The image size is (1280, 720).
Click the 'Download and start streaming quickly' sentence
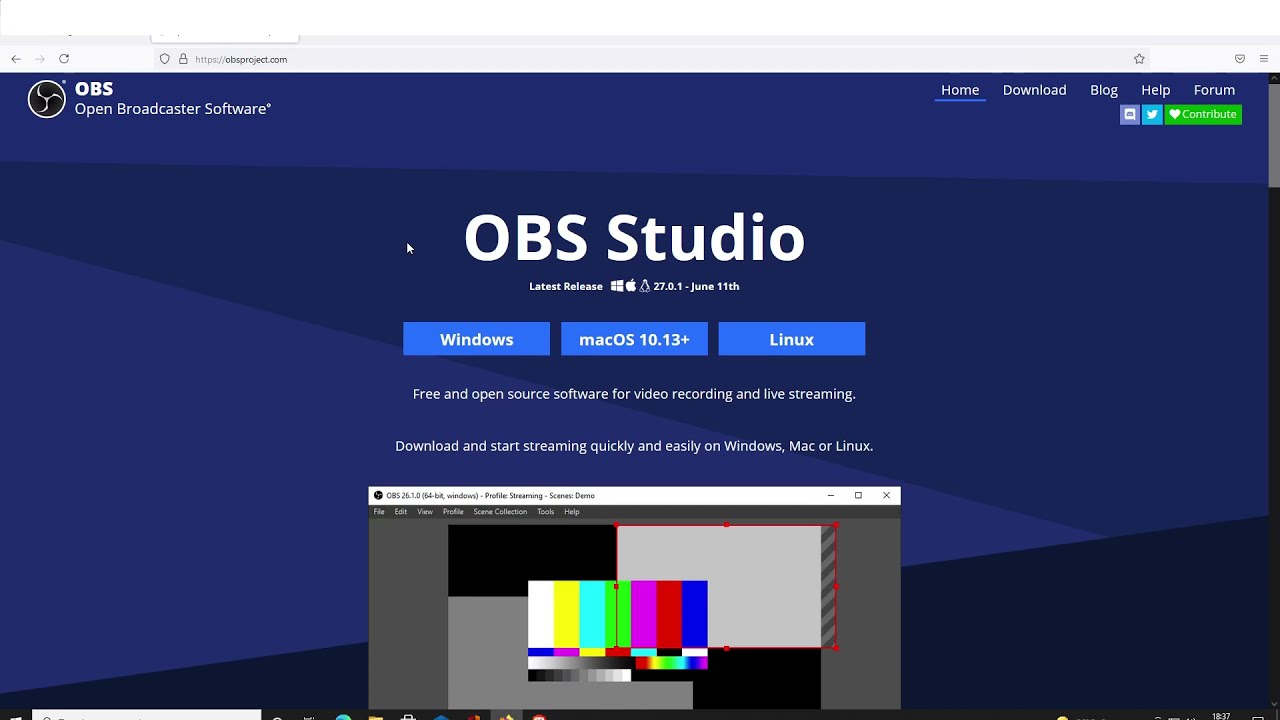click(634, 446)
